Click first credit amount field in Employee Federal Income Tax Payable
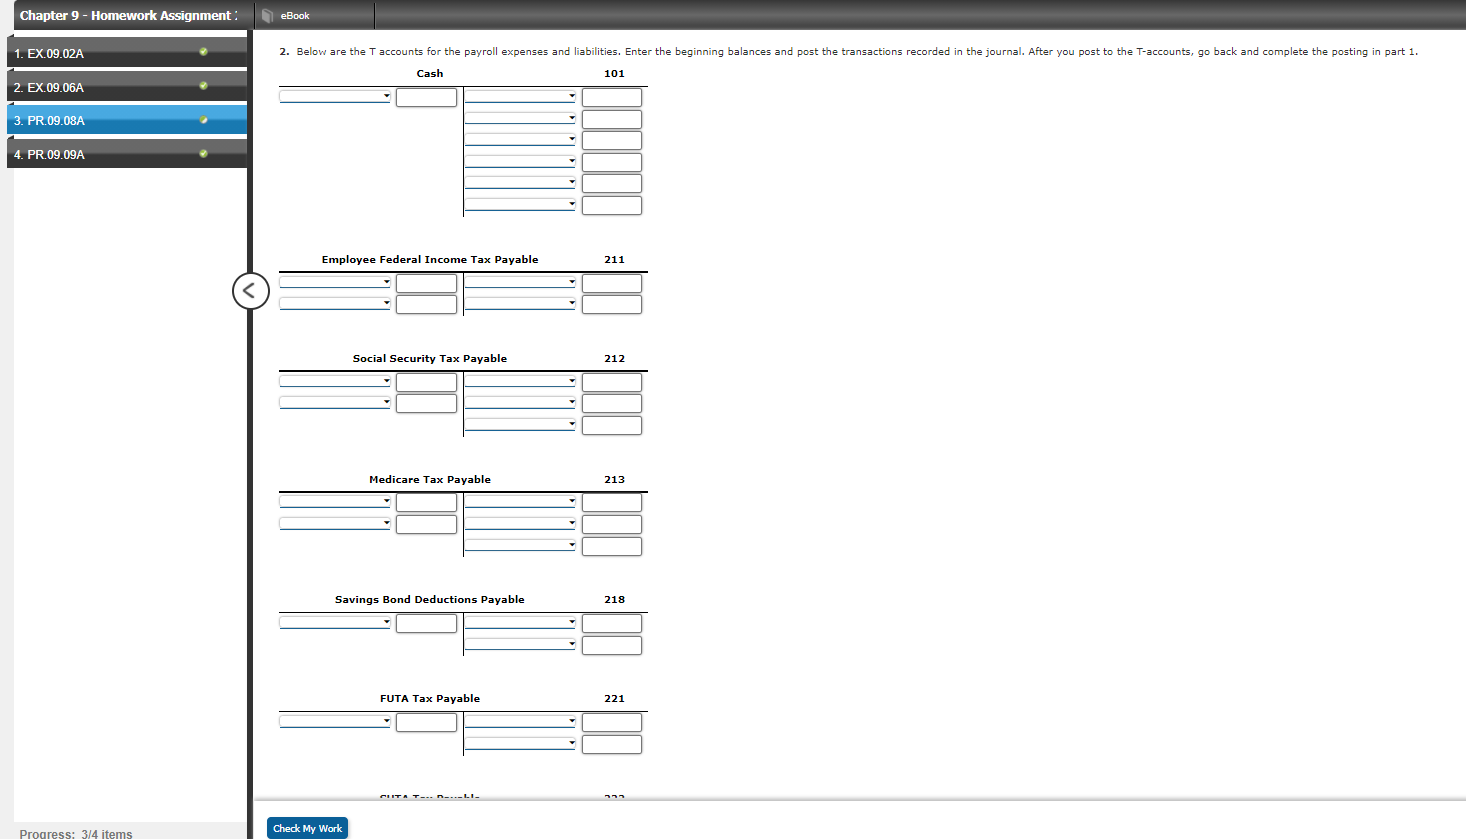The width and height of the screenshot is (1466, 839). pyautogui.click(x=612, y=283)
